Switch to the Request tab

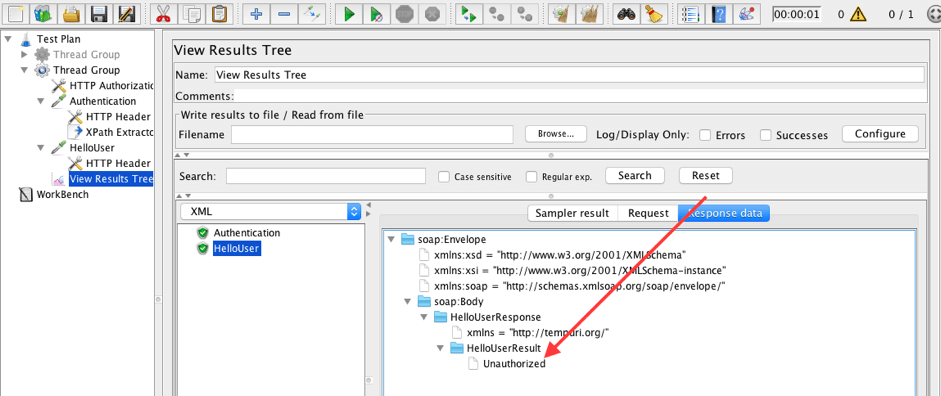point(648,213)
